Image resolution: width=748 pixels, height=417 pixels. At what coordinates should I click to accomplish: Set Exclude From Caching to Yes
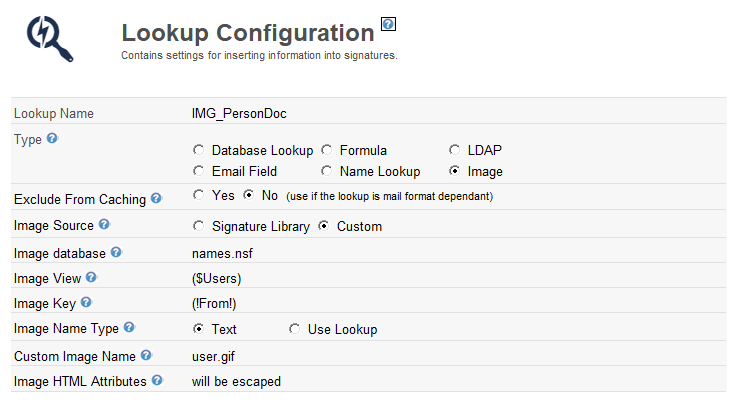point(198,195)
